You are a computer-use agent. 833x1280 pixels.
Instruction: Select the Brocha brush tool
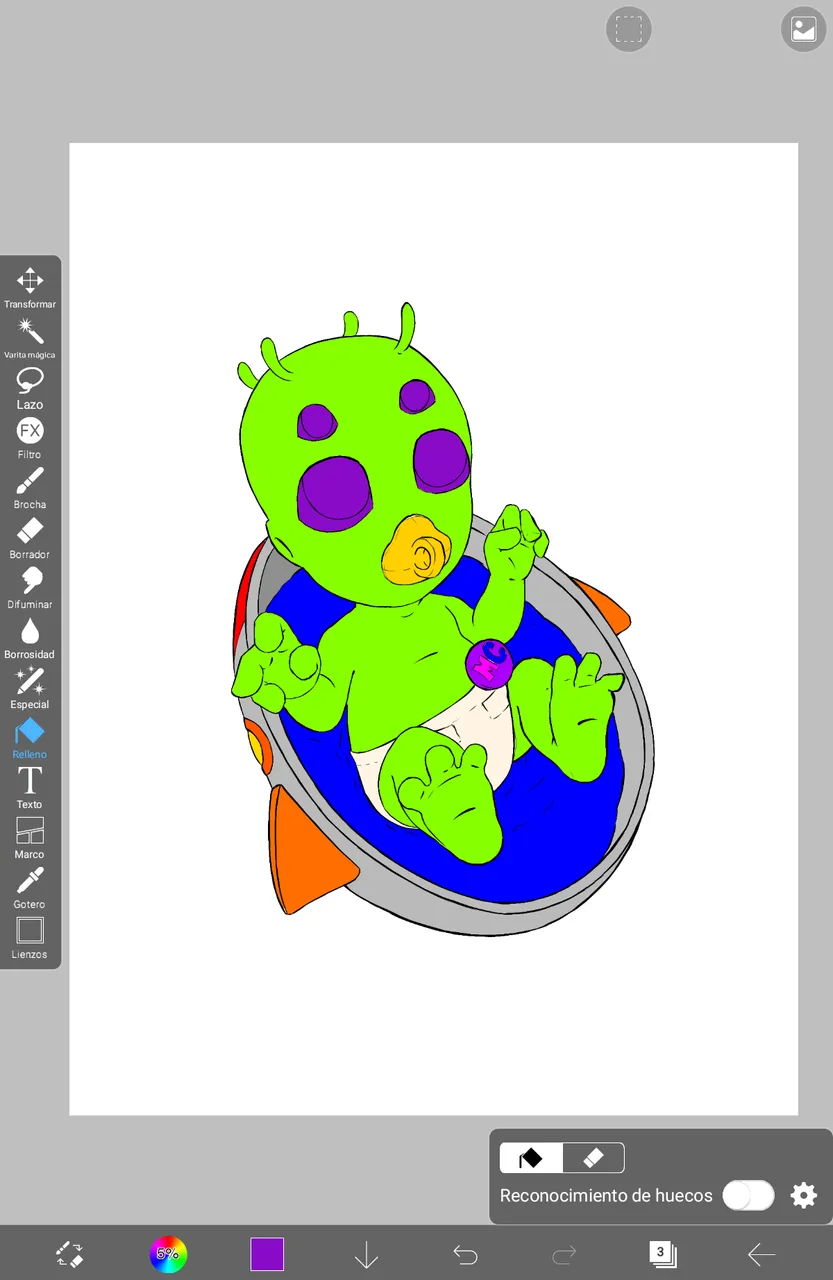click(30, 488)
